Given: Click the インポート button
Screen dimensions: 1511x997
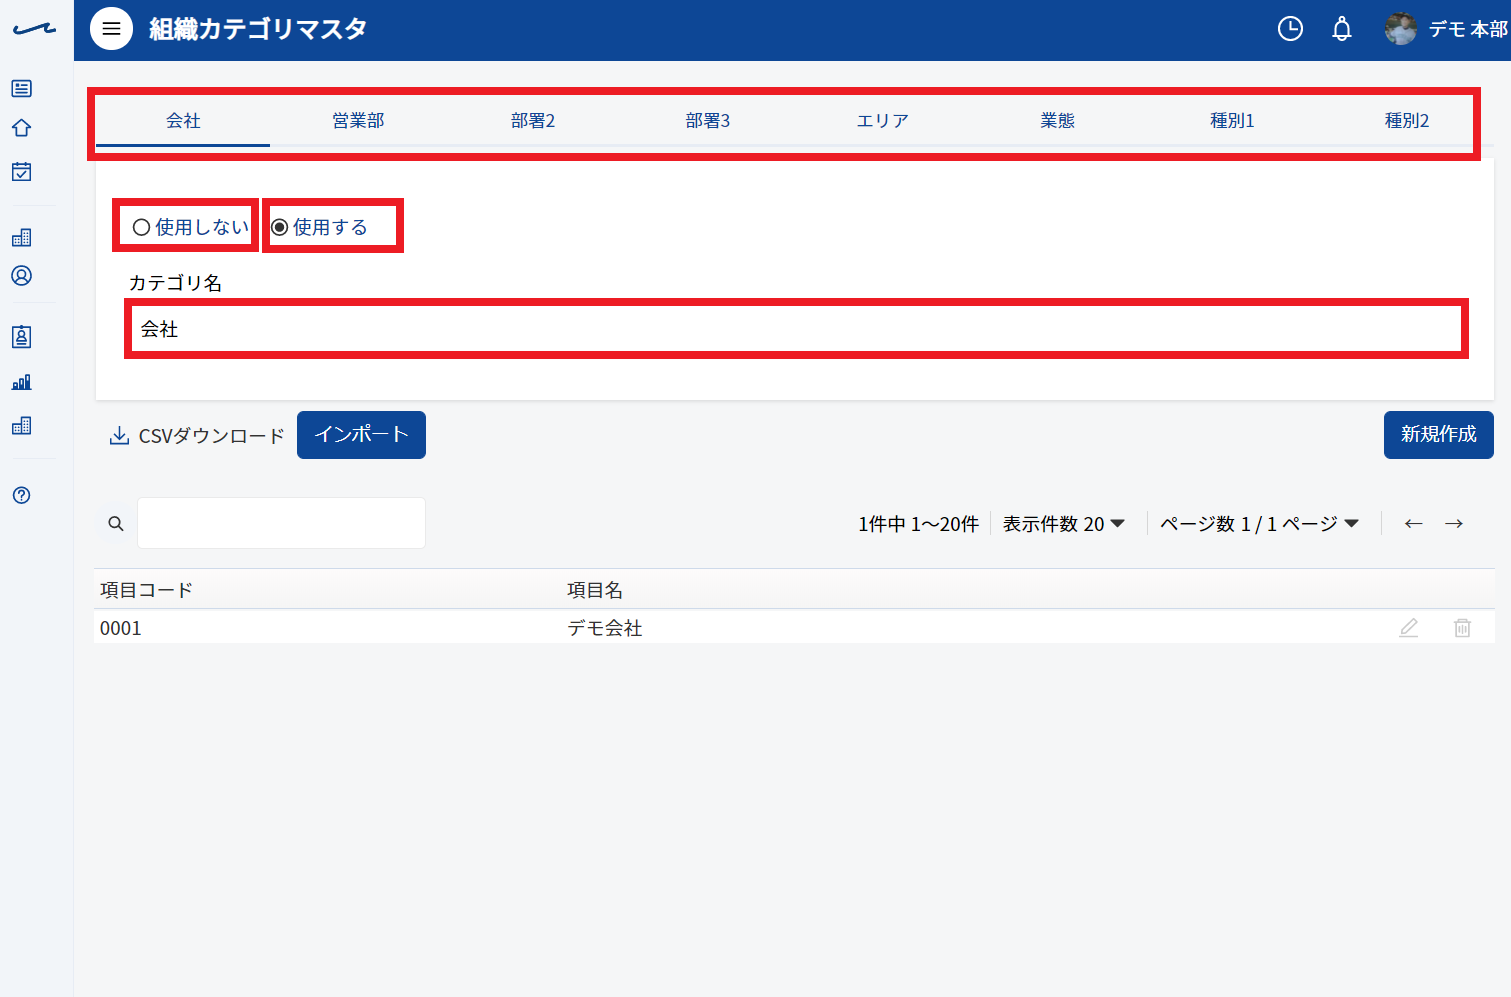Looking at the screenshot, I should coord(361,435).
